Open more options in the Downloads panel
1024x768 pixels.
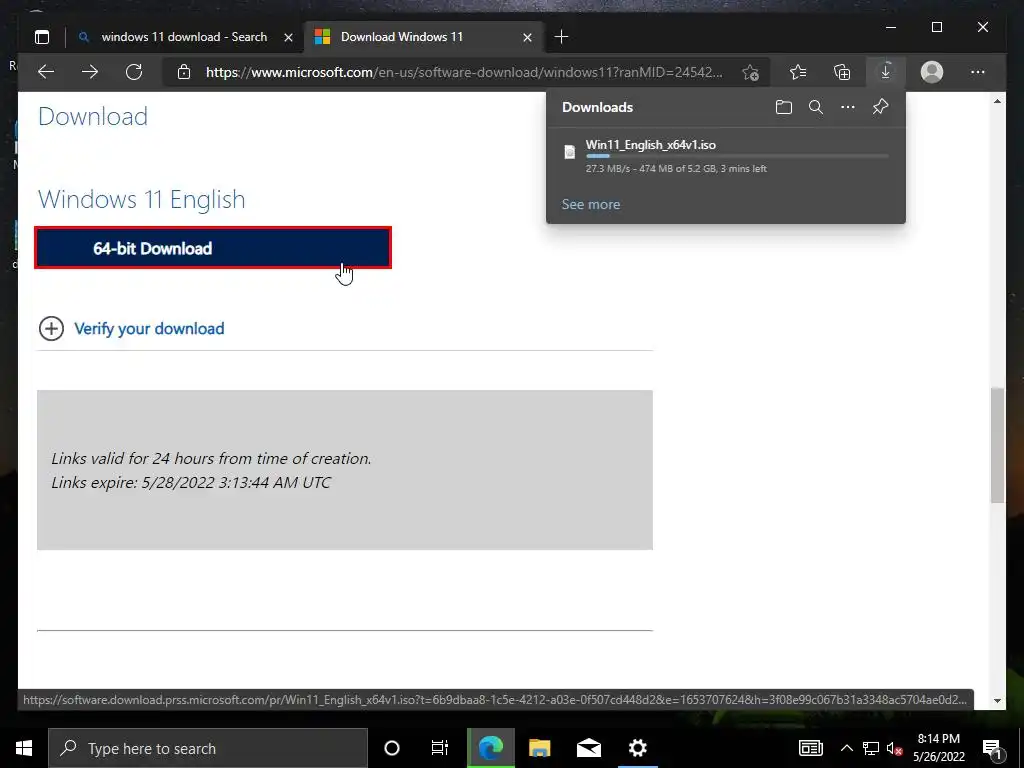pyautogui.click(x=848, y=107)
